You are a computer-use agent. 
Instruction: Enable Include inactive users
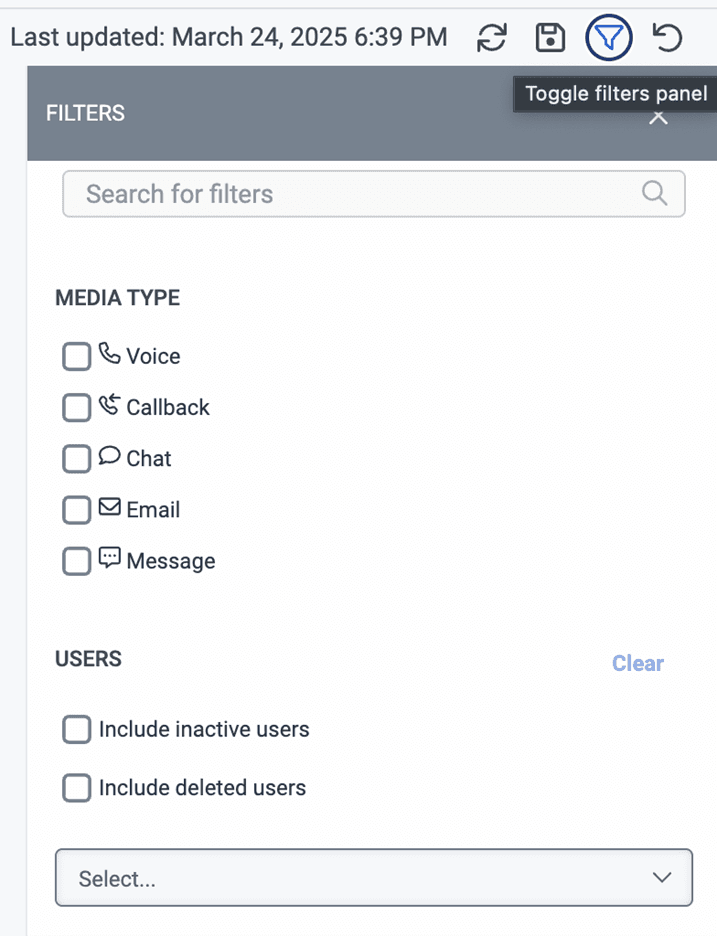click(76, 729)
